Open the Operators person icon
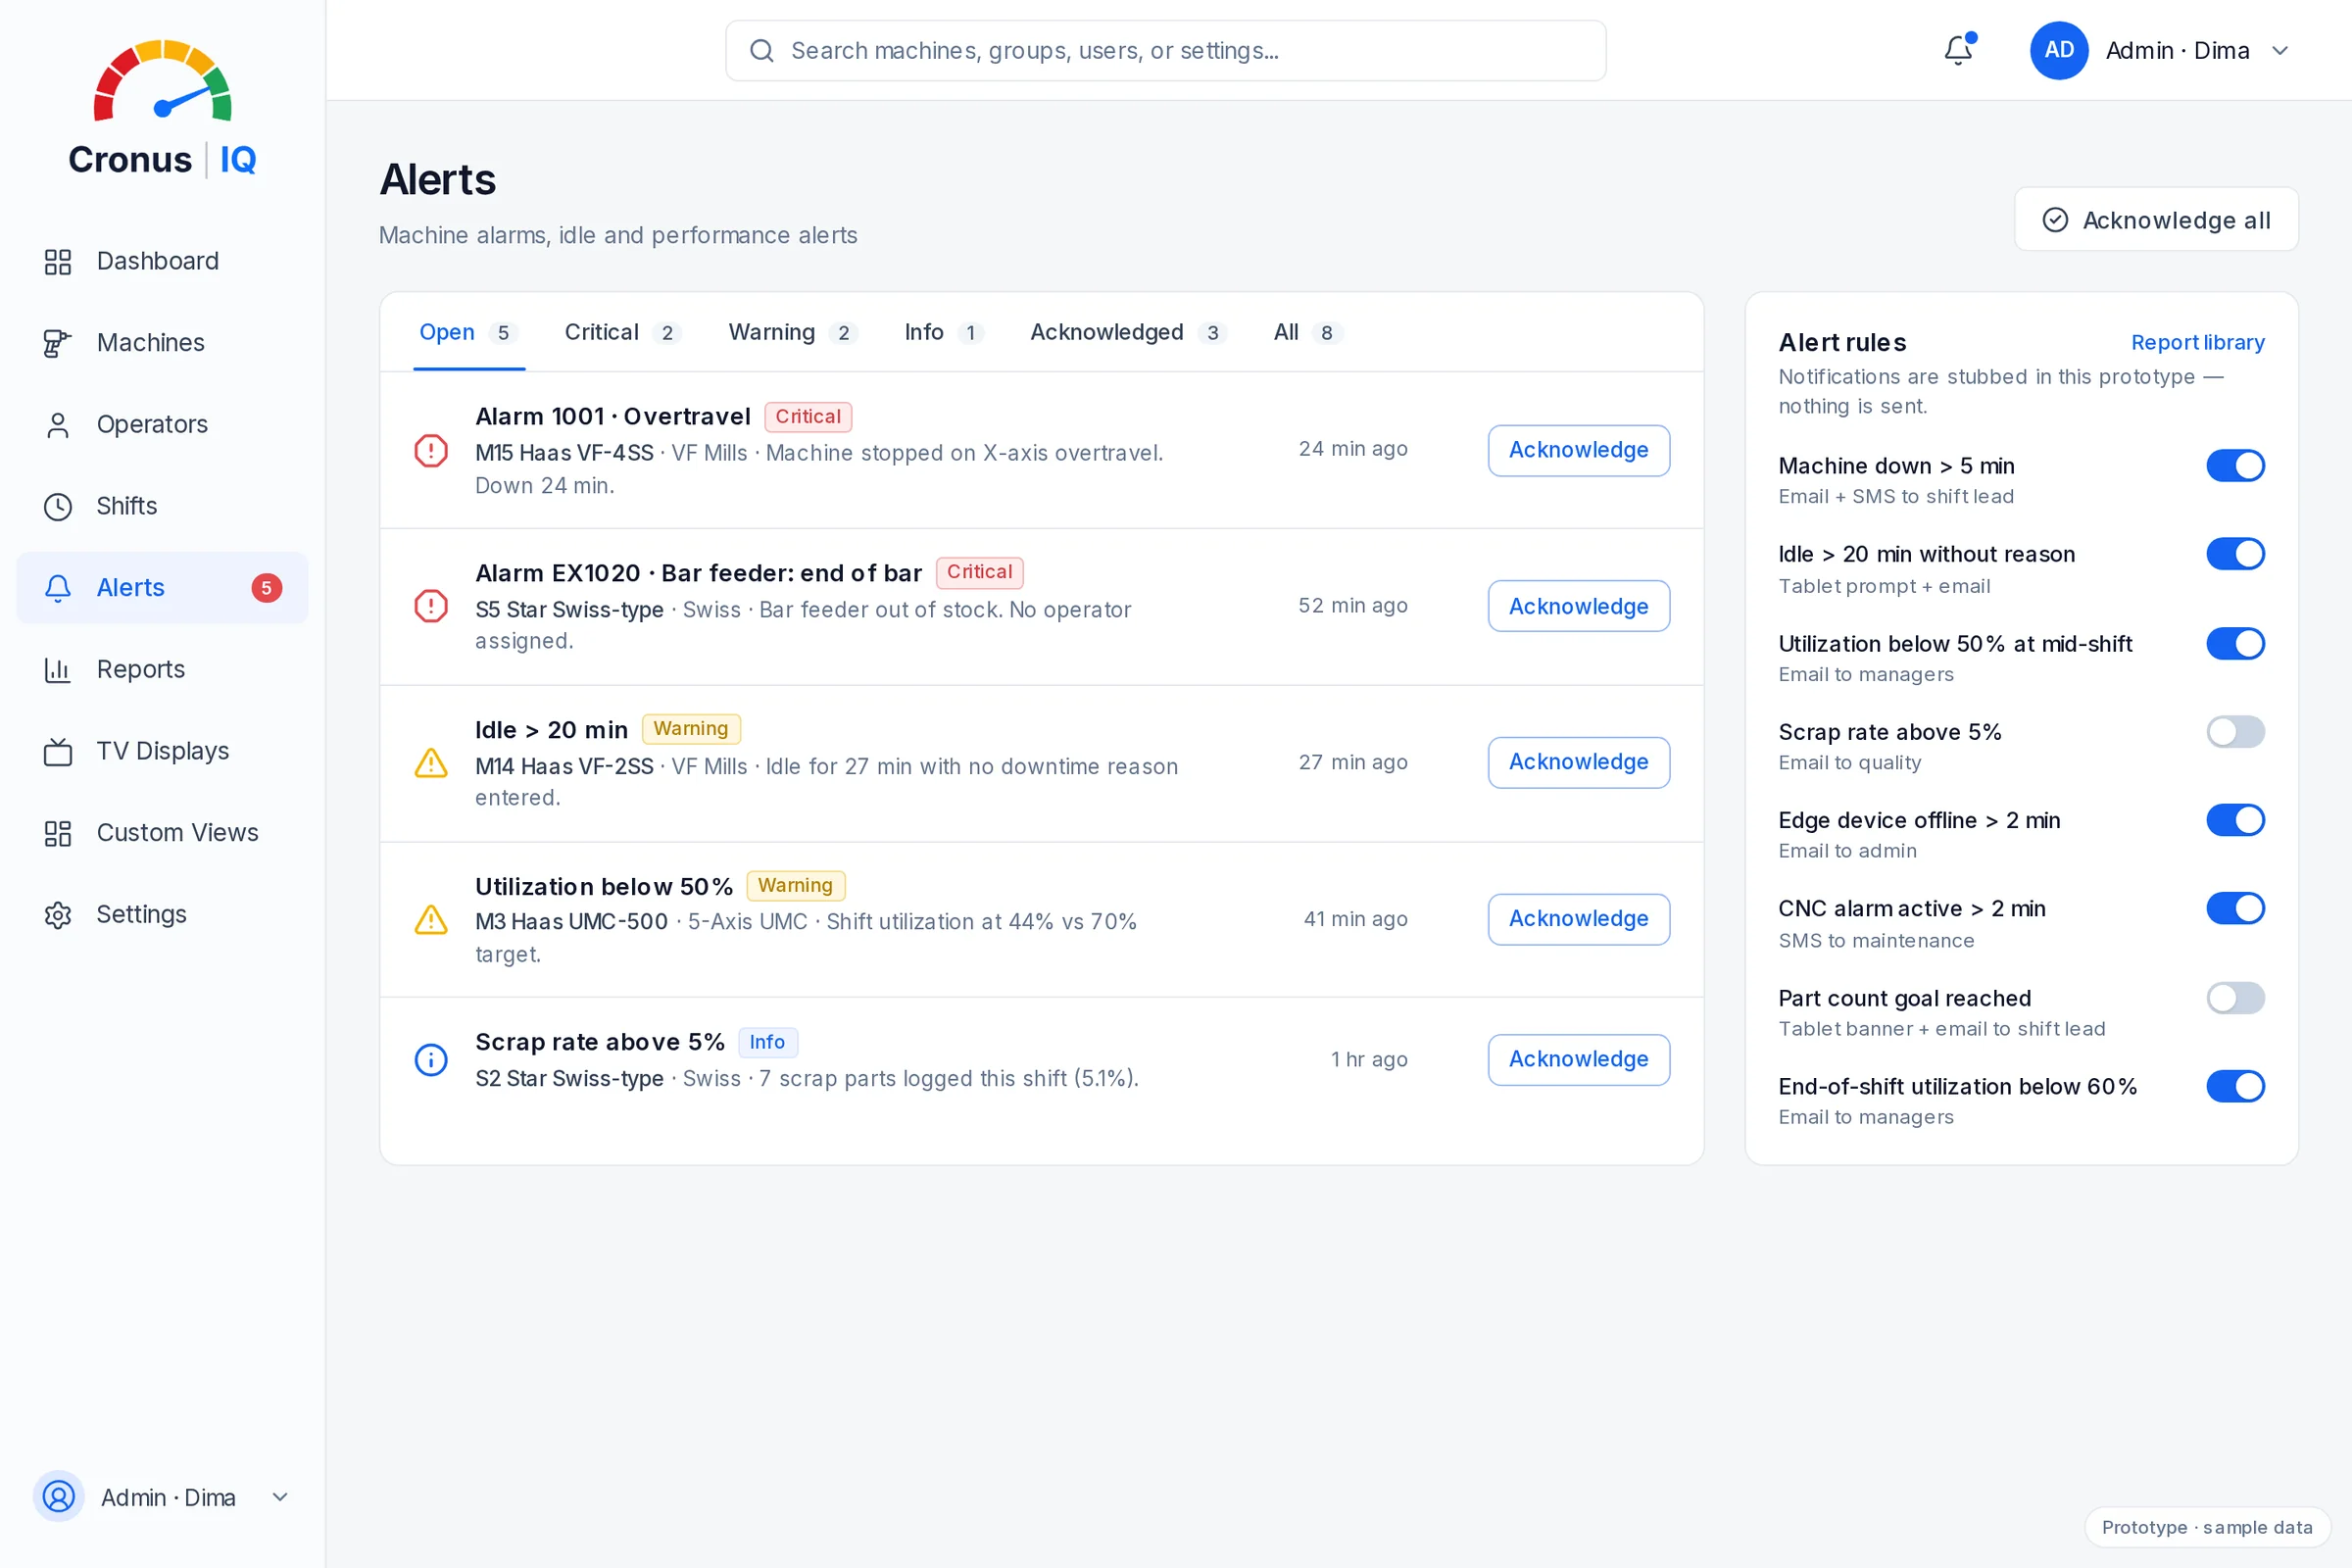The height and width of the screenshot is (1568, 2352). [x=58, y=425]
